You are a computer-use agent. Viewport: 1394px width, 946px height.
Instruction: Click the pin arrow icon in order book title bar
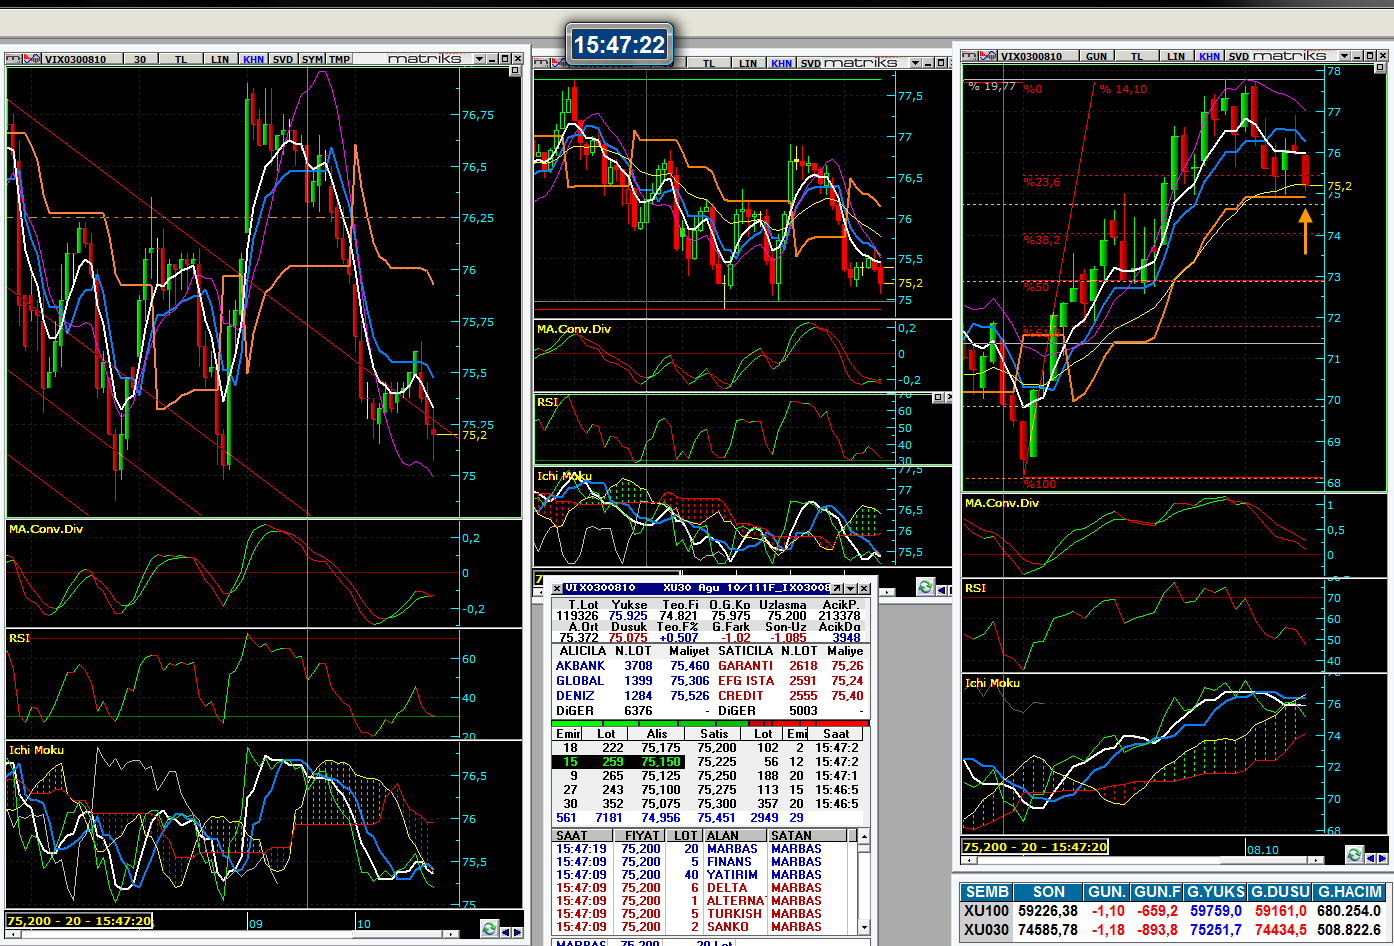pyautogui.click(x=837, y=589)
